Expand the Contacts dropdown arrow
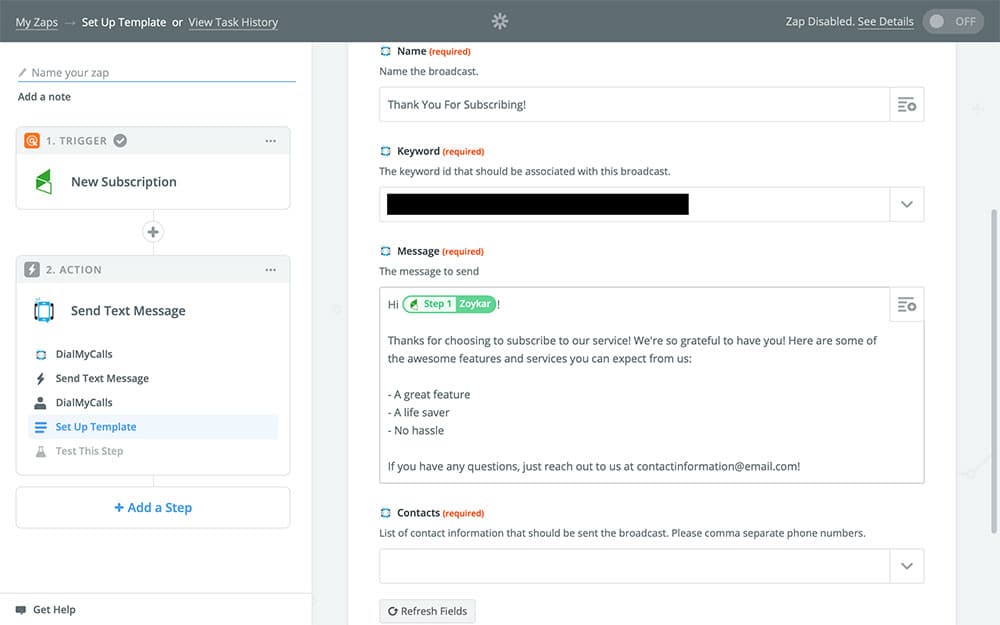 coord(906,566)
